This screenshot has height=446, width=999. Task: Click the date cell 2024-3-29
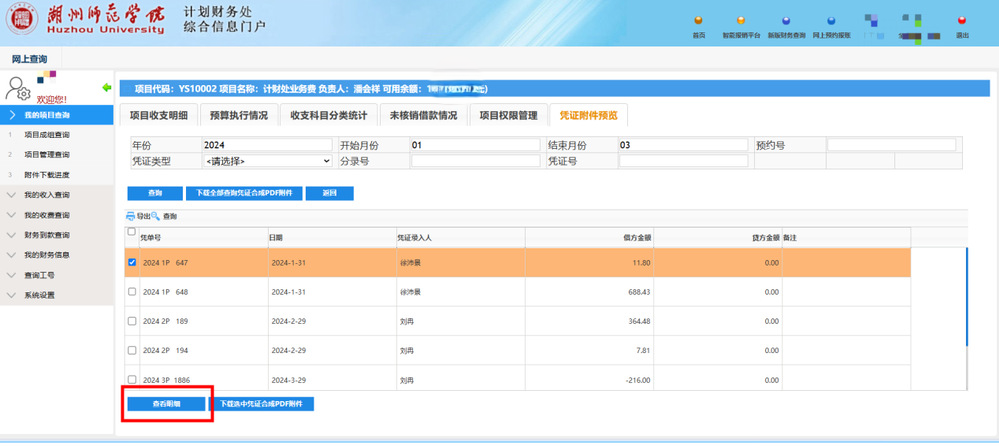click(331, 380)
